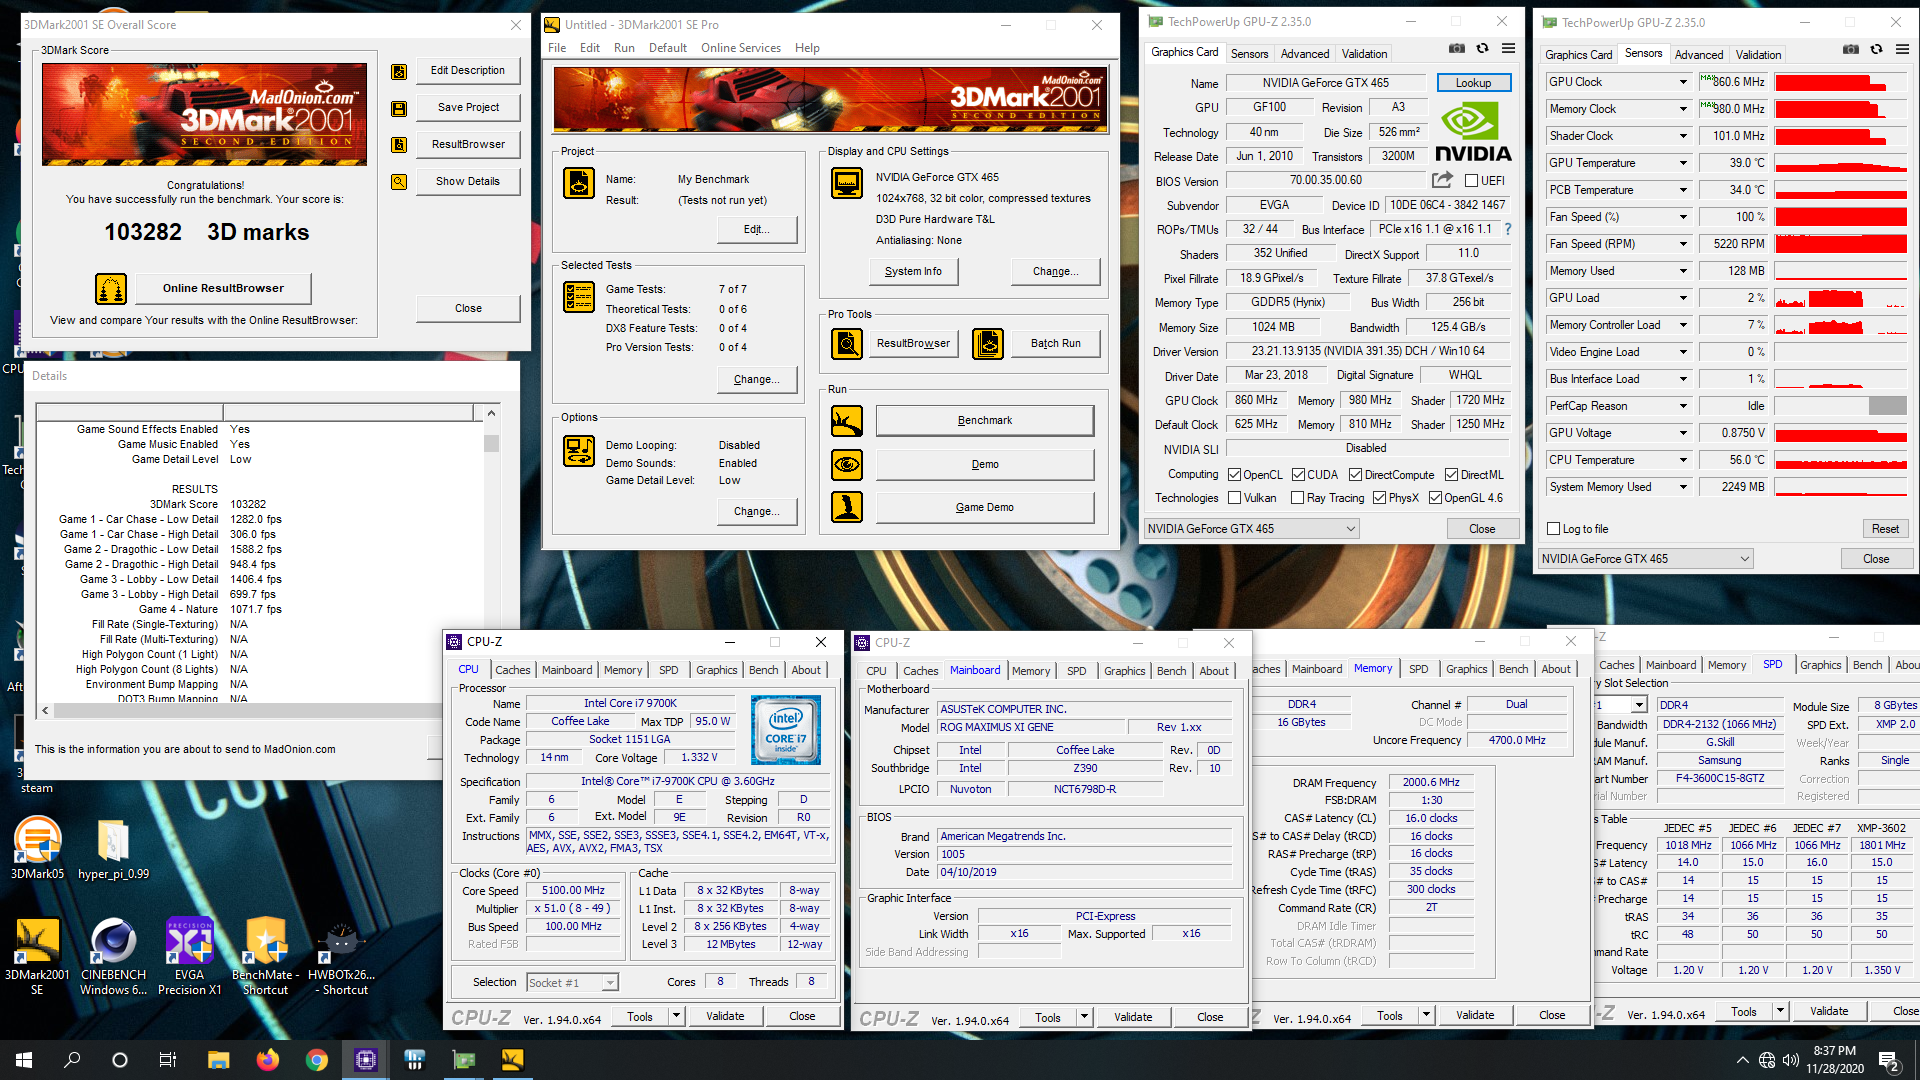Image resolution: width=1920 pixels, height=1080 pixels.
Task: Open the CINEBENCH desktop icon
Action: [113, 956]
